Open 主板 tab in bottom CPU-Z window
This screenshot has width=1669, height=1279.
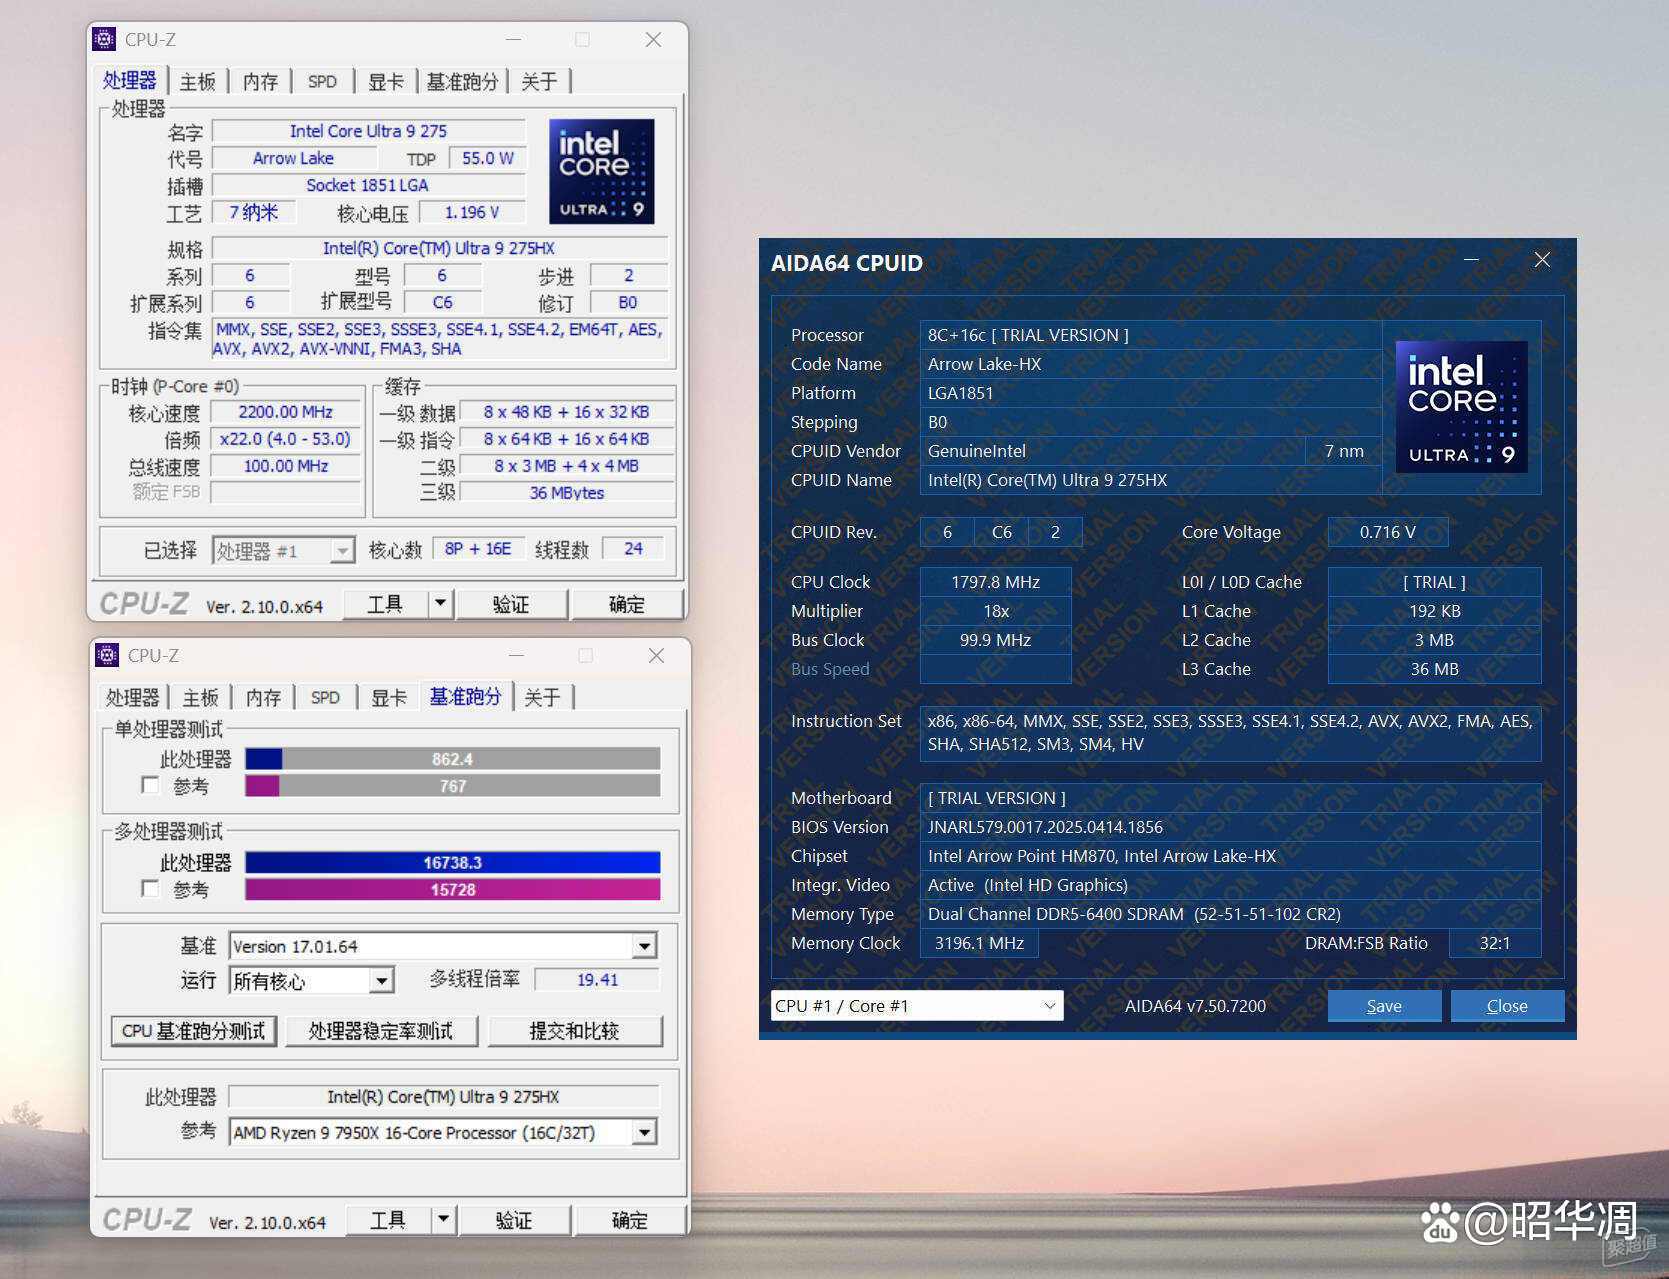[x=200, y=697]
